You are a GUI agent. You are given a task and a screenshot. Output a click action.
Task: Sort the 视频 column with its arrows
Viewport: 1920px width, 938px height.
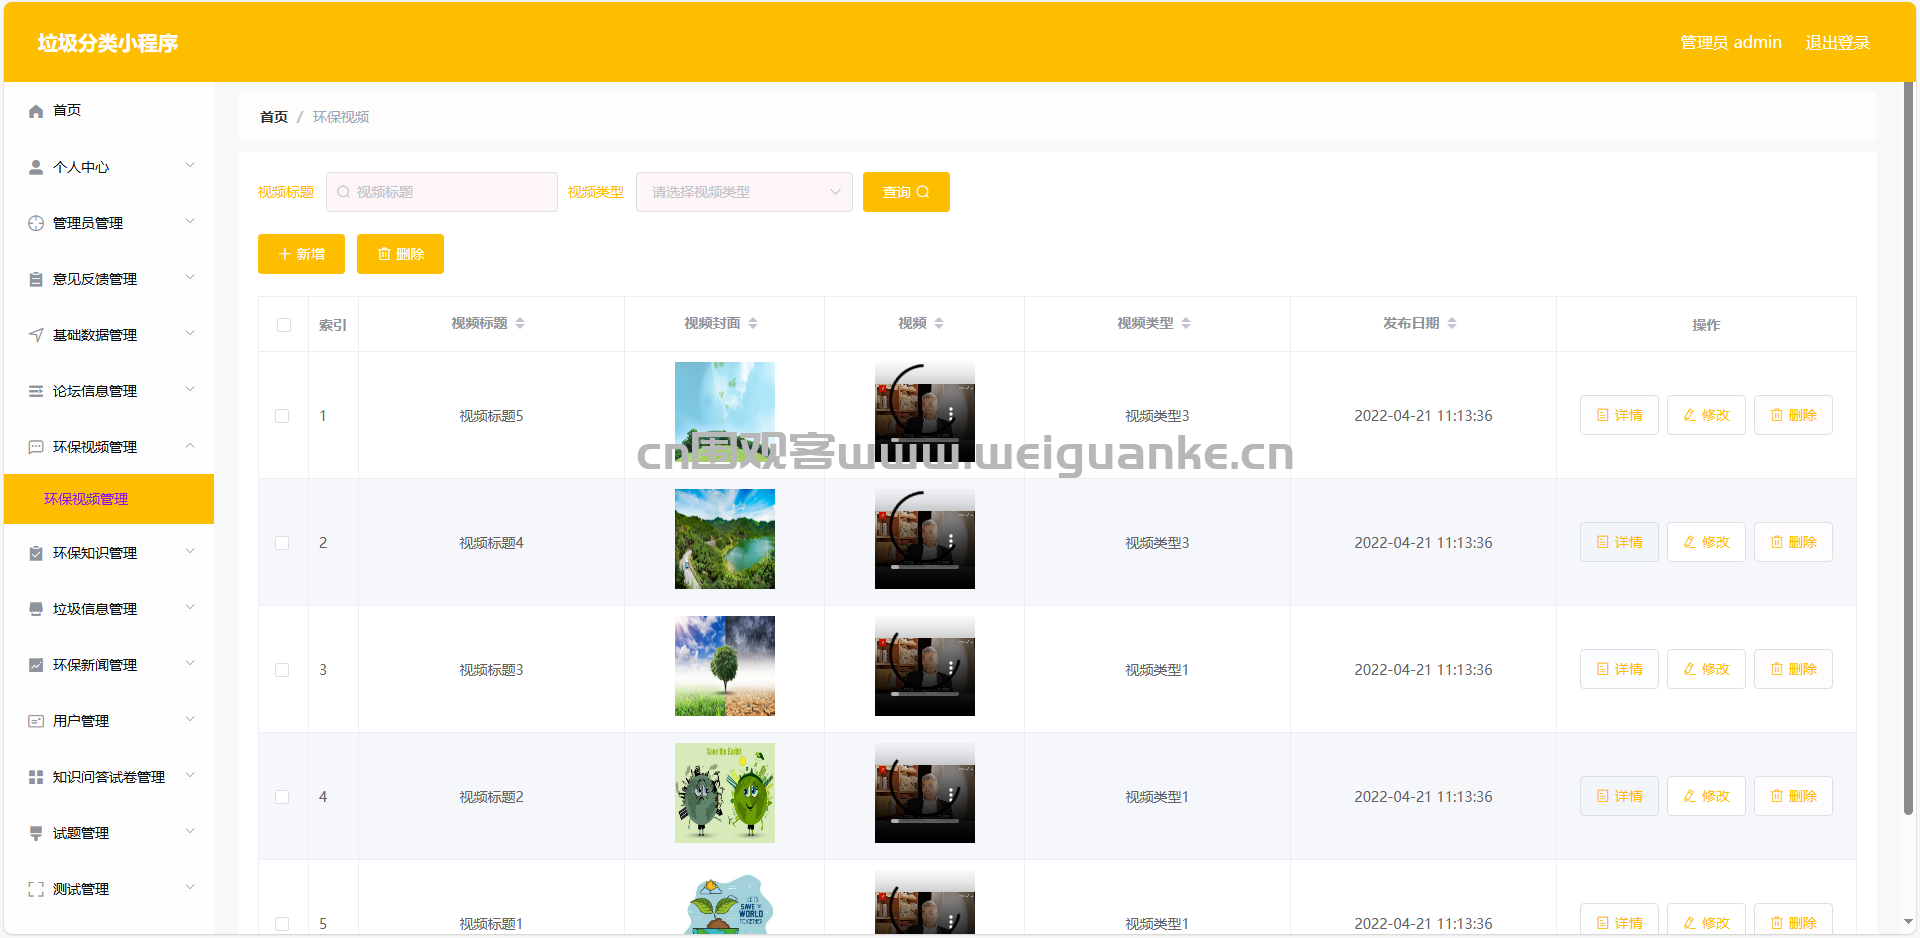click(939, 323)
